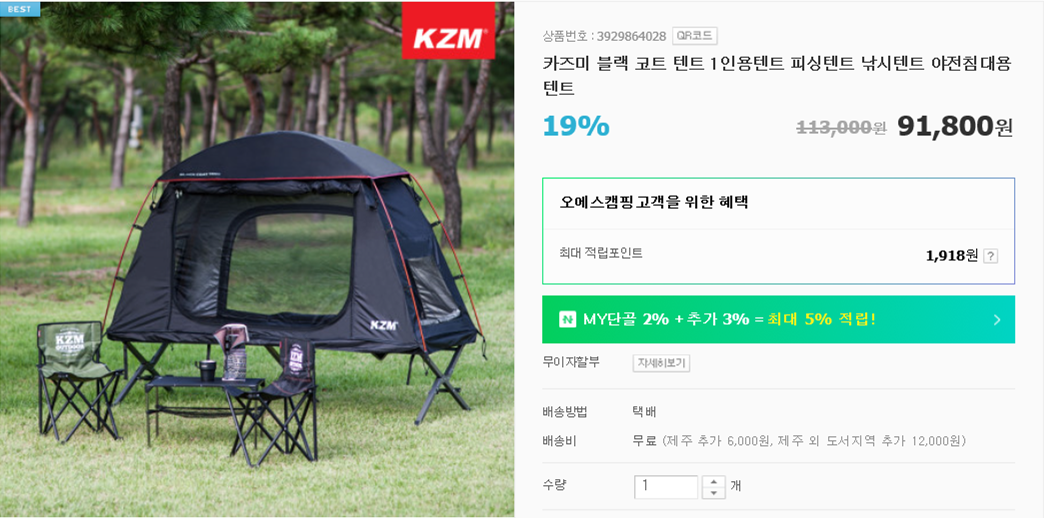Image resolution: width=1044 pixels, height=518 pixels.
Task: Click the KZM red brand logo
Action: [448, 30]
